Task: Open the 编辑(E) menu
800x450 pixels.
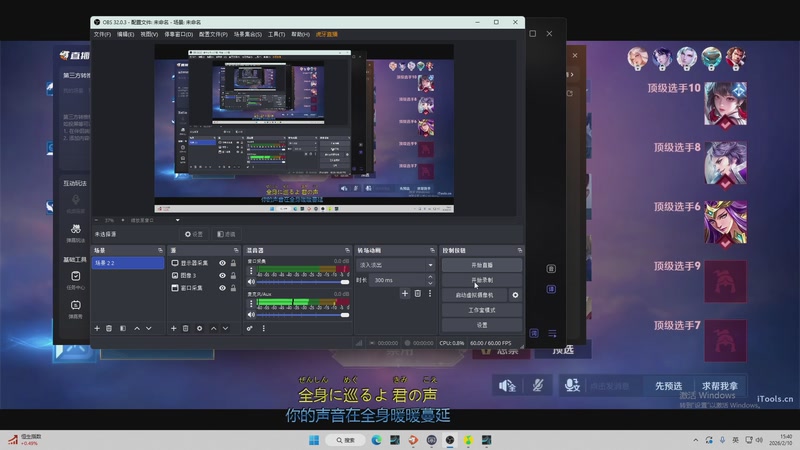Action: point(126,34)
